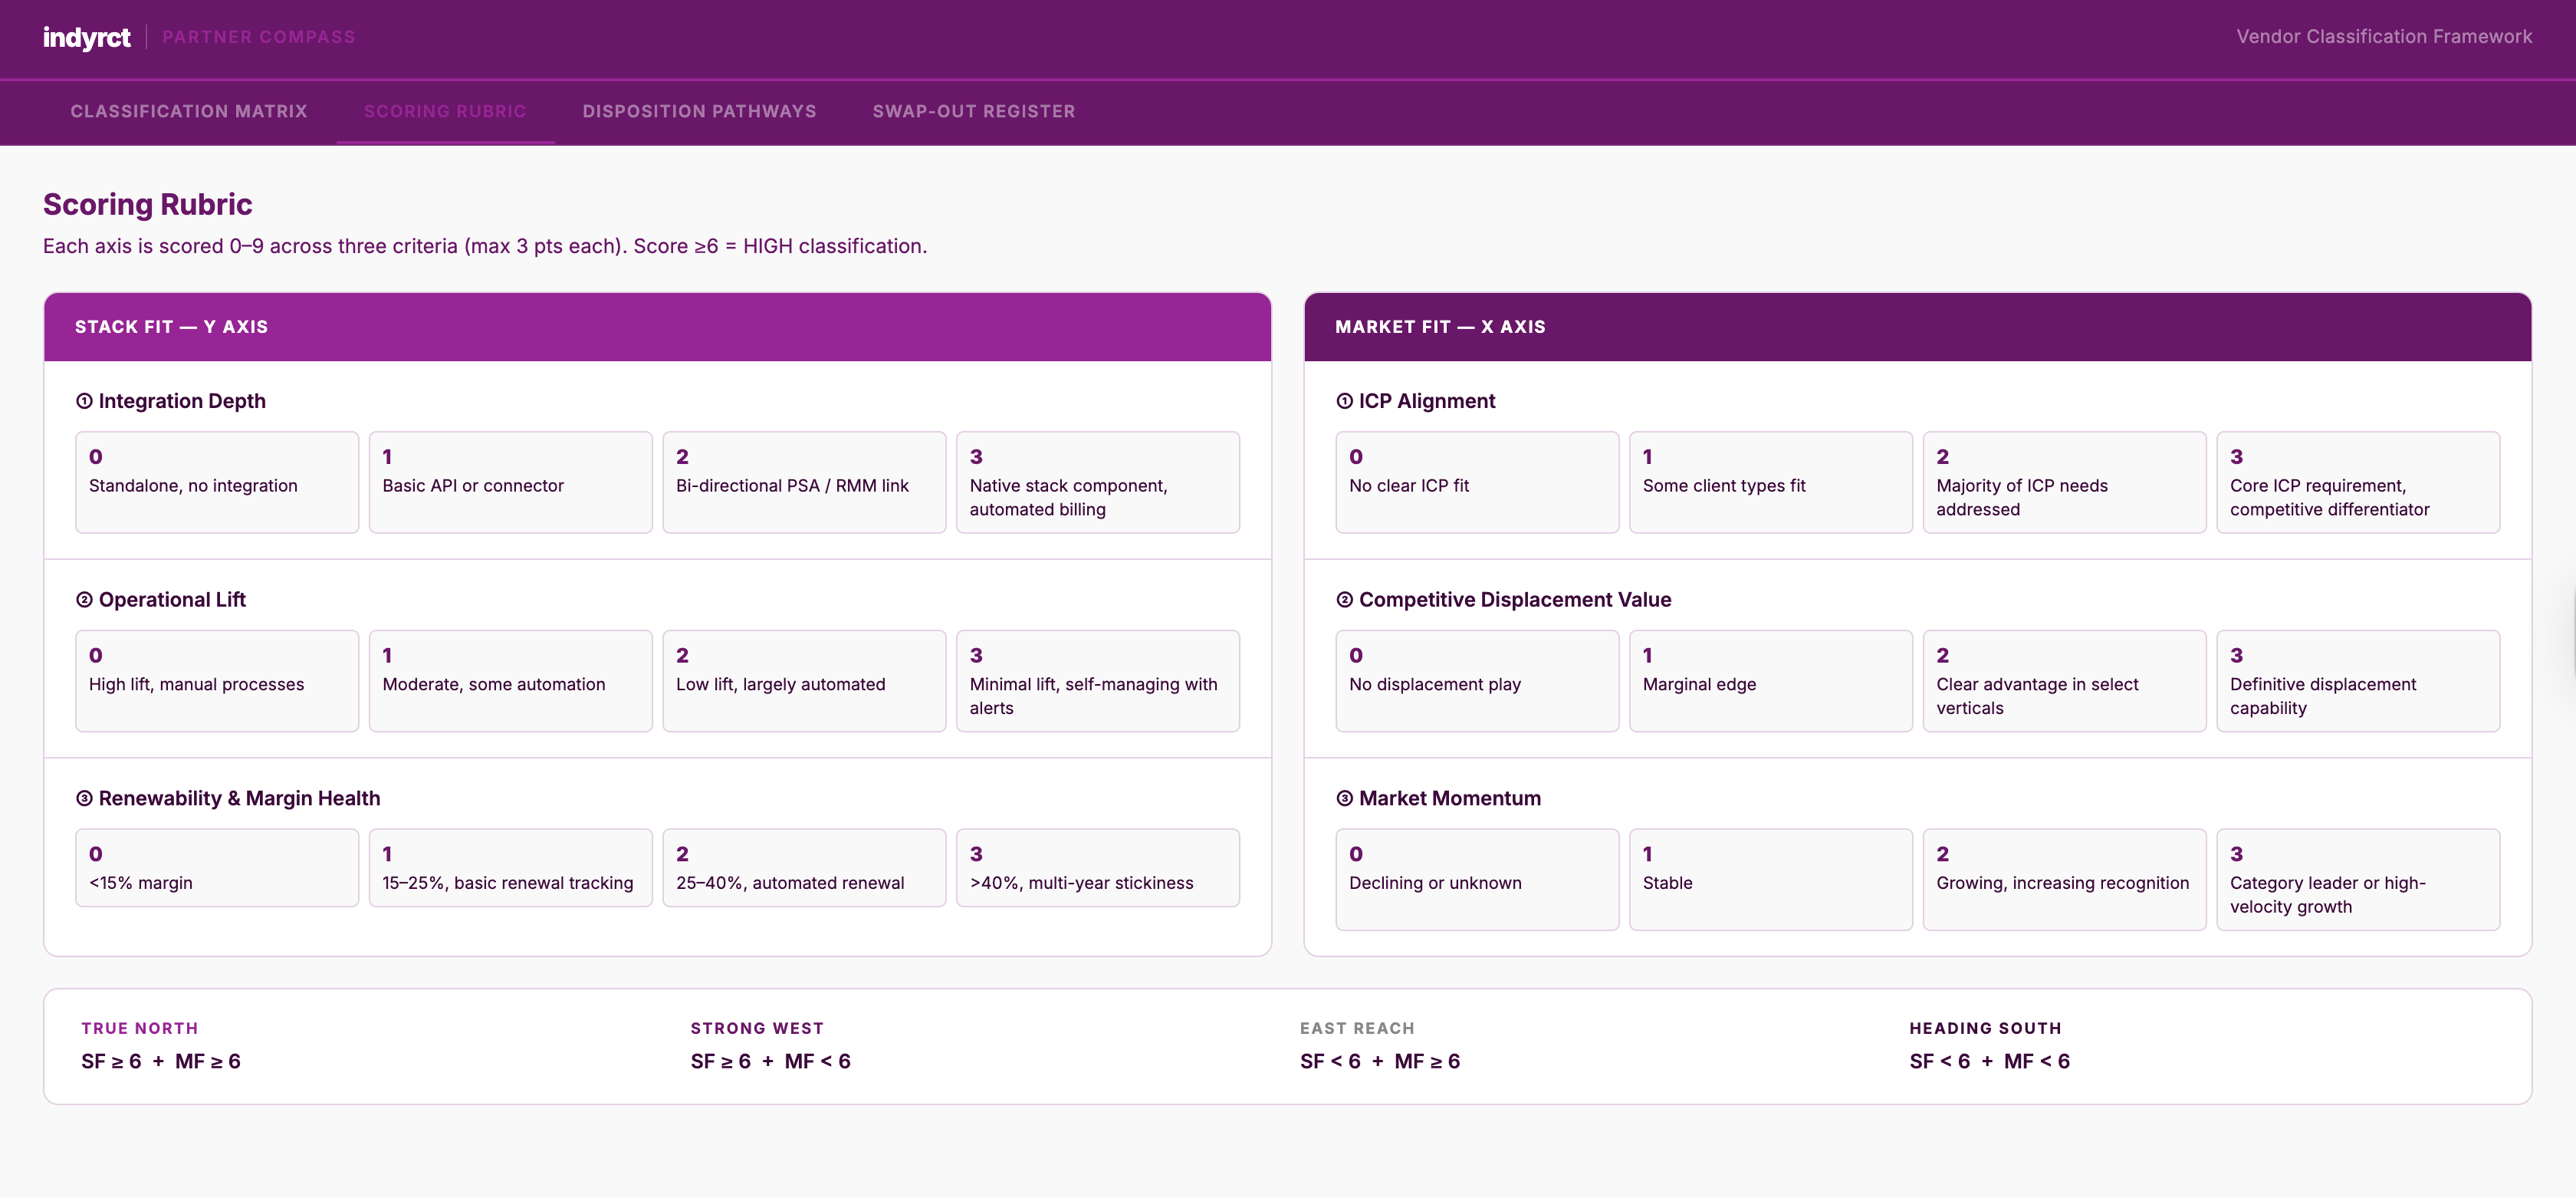Click the indyrct logo
The width and height of the screenshot is (2576, 1198).
coord(86,37)
